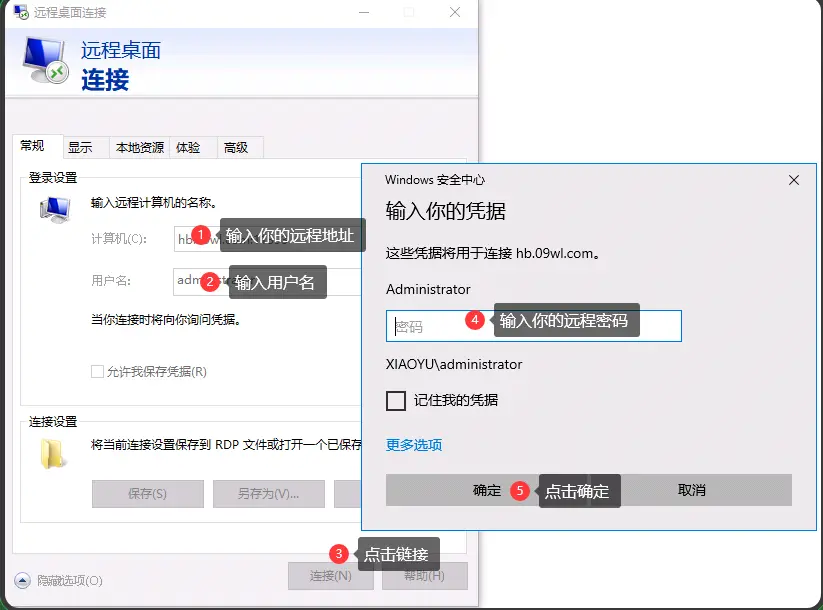The image size is (823, 610).
Task: Open the 高级 tab
Action: pyautogui.click(x=240, y=148)
